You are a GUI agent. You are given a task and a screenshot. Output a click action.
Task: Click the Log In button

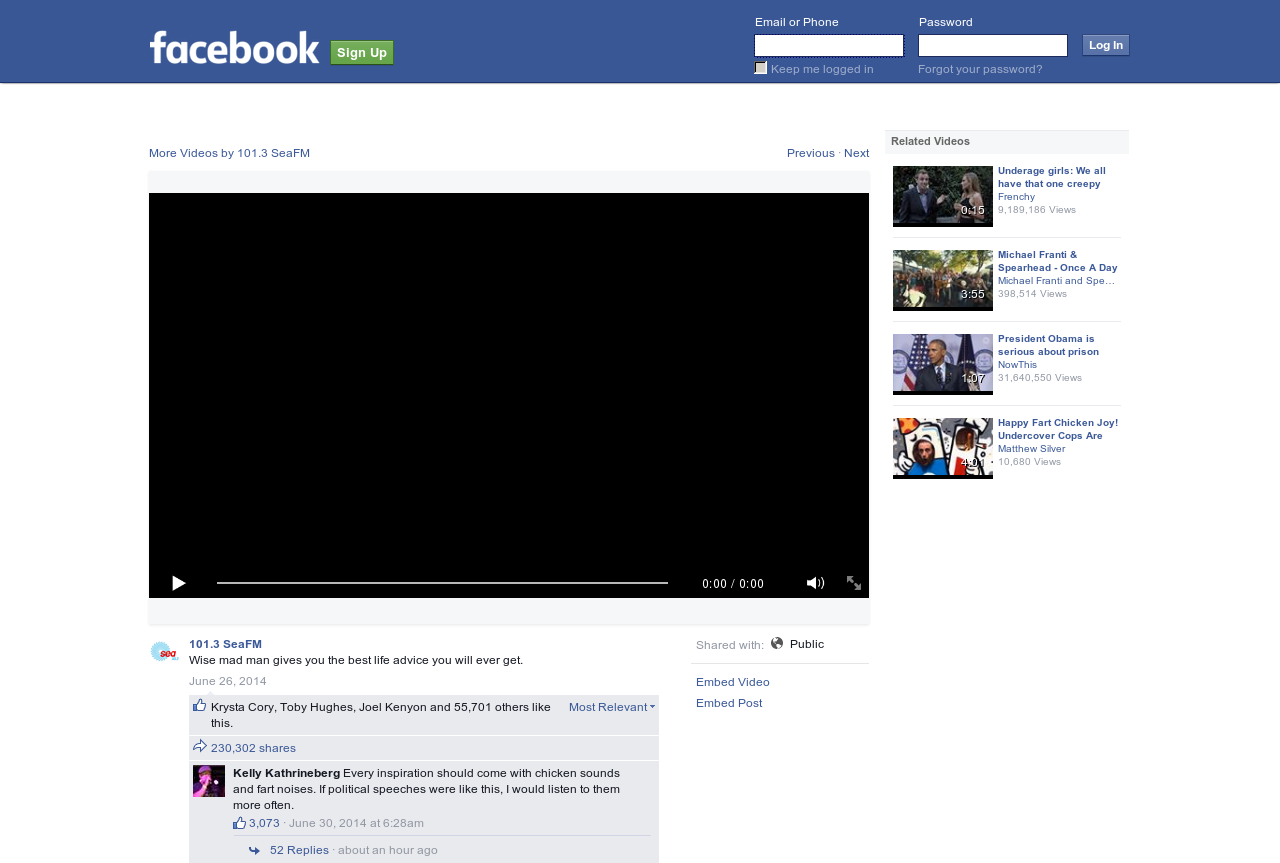coord(1106,45)
